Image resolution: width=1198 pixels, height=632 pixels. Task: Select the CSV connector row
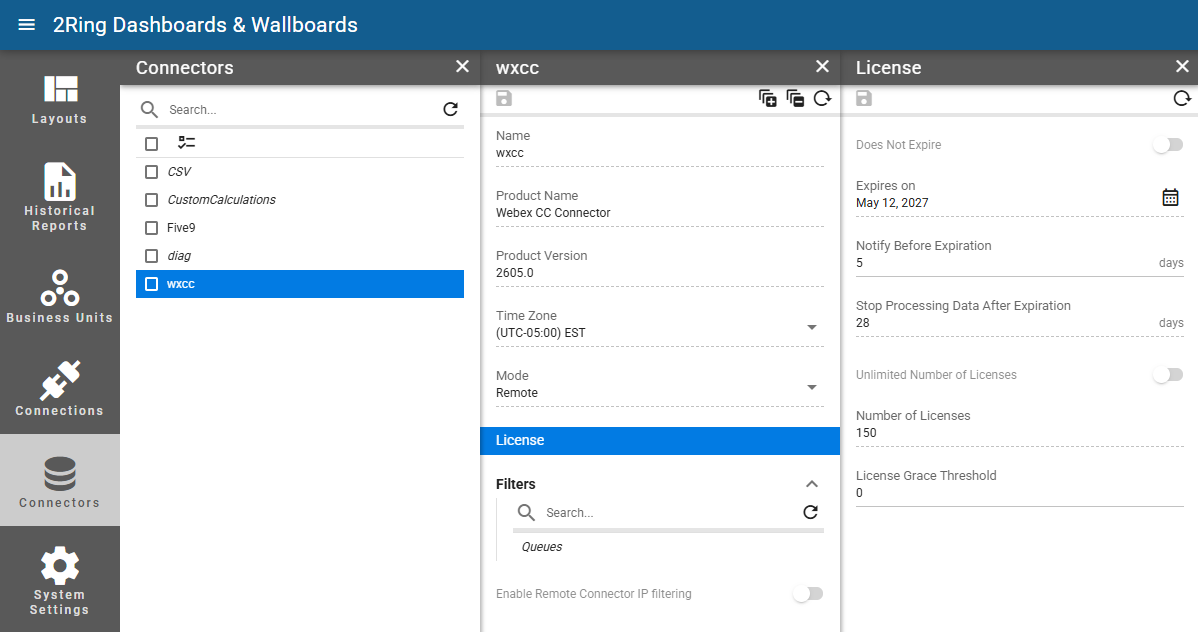[x=300, y=172]
